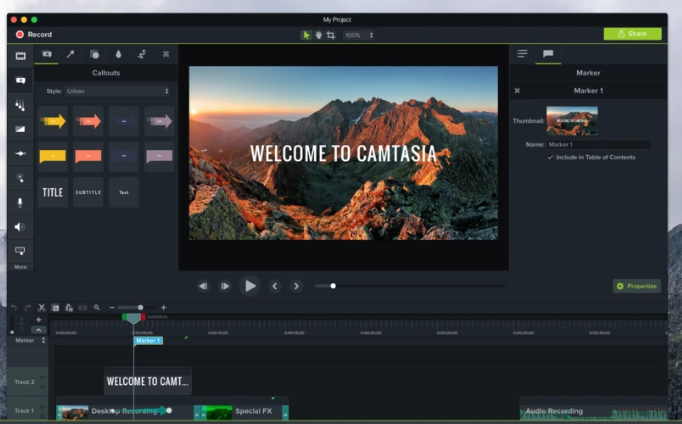Open the Transitions panel in the sidebar
682x424 pixels.
point(20,129)
